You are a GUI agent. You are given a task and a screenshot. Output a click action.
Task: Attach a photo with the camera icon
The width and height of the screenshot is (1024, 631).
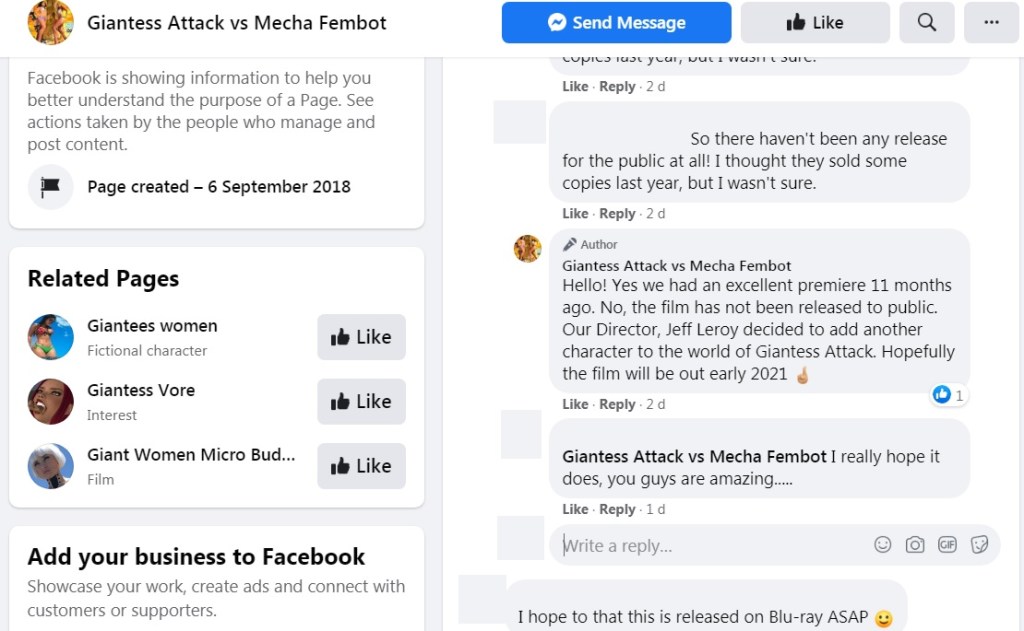tap(915, 545)
